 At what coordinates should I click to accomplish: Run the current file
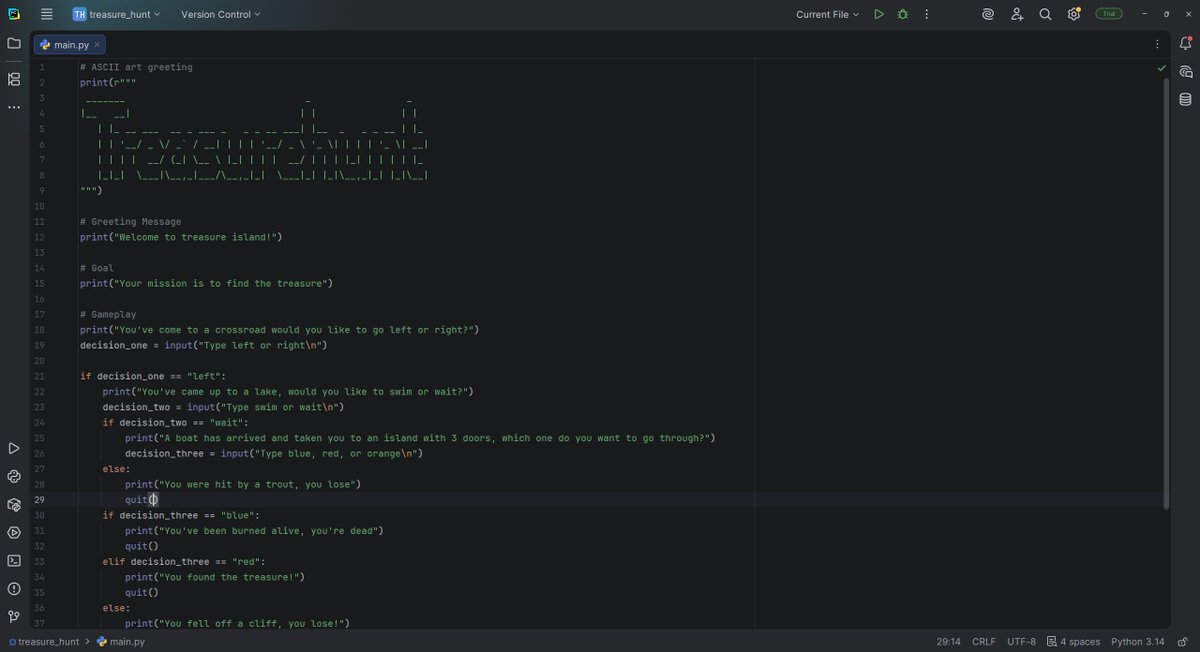[878, 14]
